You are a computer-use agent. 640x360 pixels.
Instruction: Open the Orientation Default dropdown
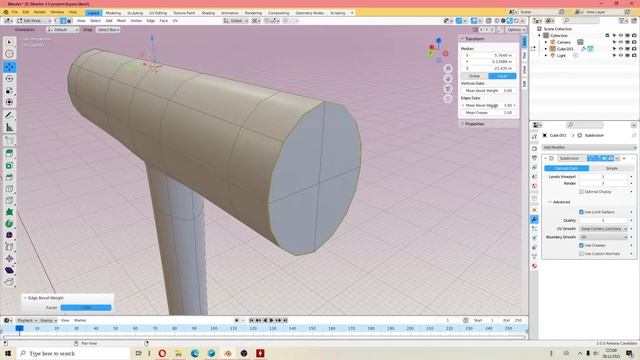tap(62, 30)
